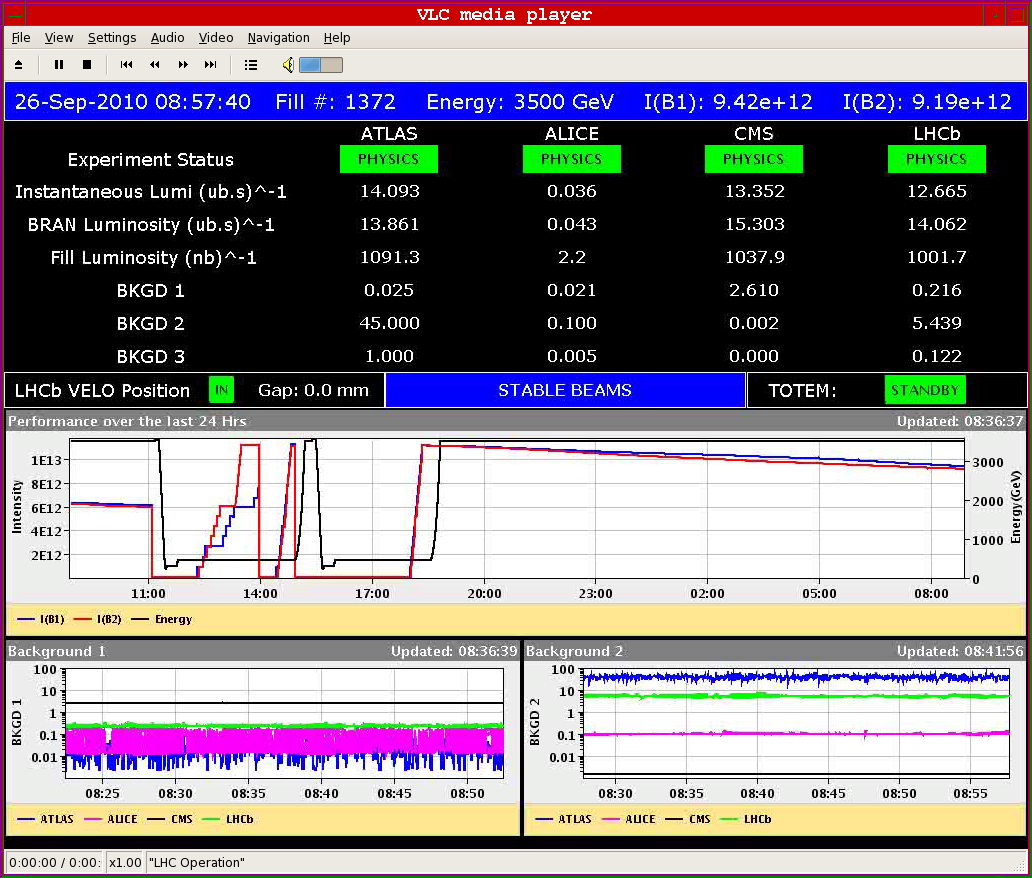Click the I(B2) entry in the performance legend

click(x=97, y=619)
